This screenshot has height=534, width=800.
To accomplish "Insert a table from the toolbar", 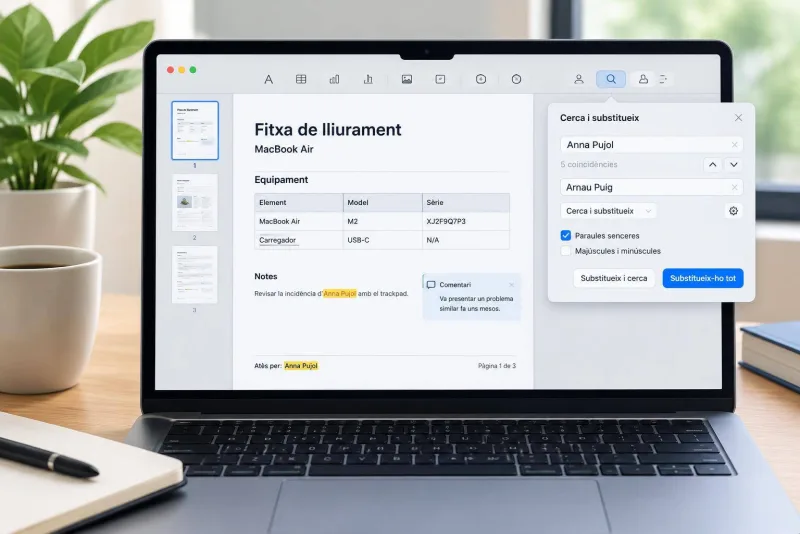I will [x=301, y=79].
